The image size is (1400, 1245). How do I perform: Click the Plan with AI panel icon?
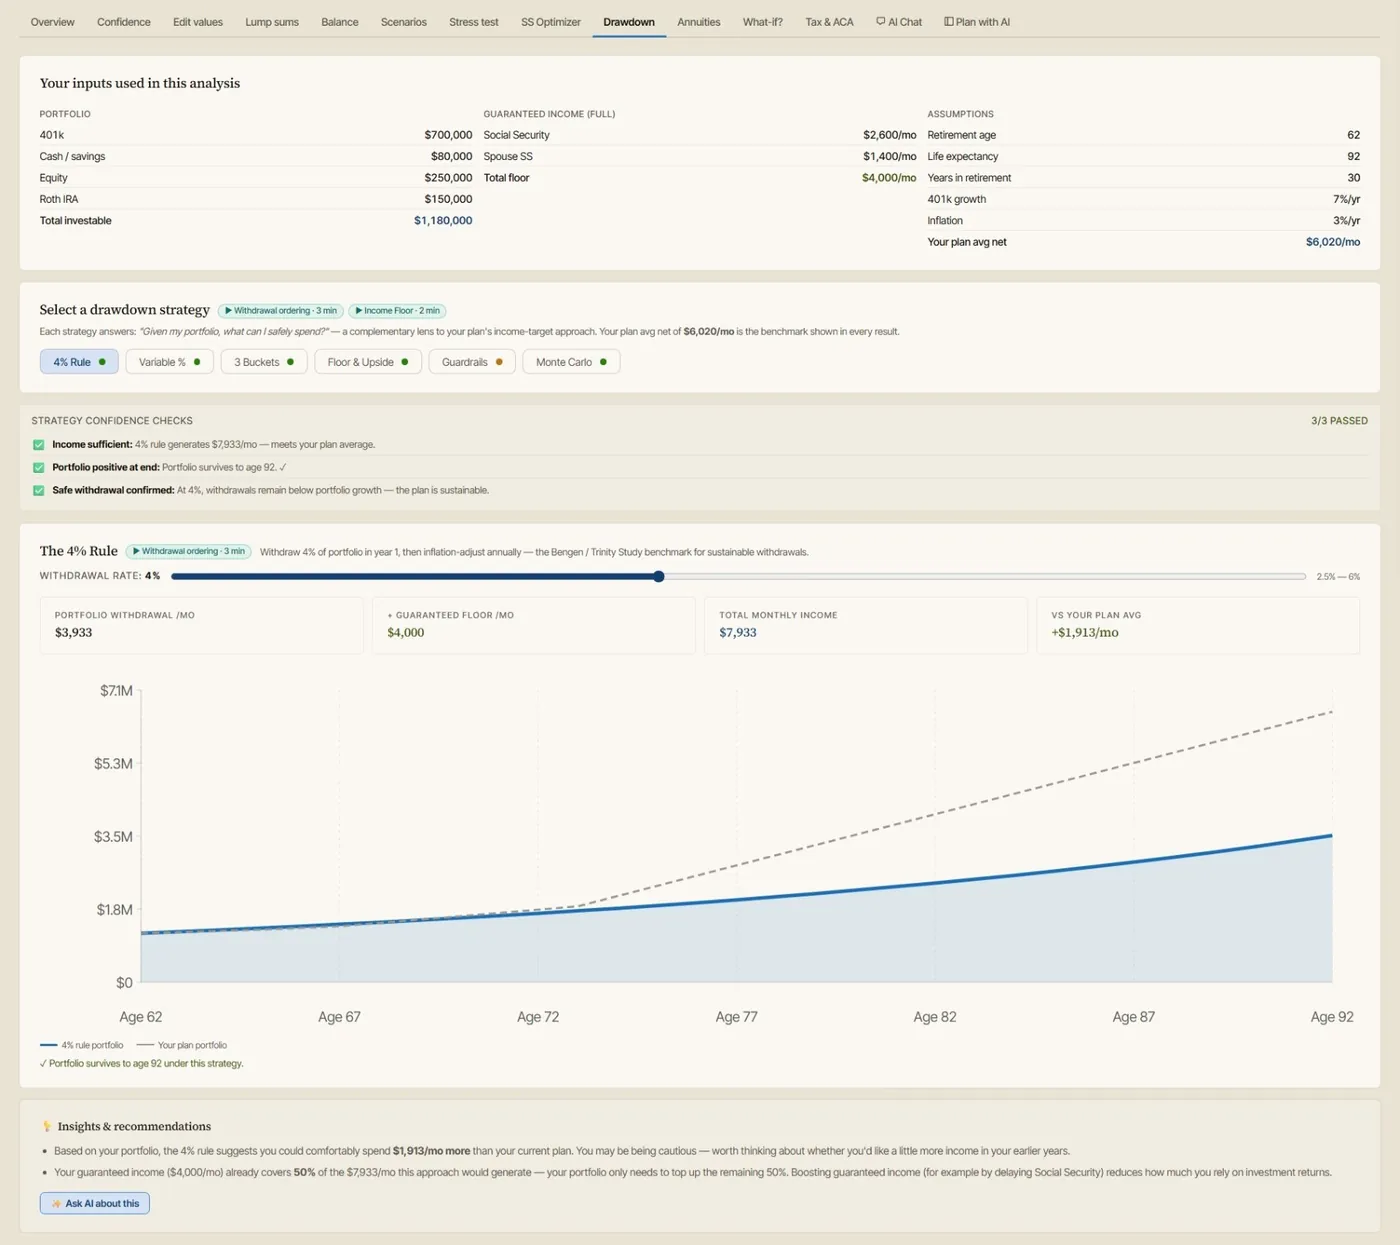[x=949, y=21]
